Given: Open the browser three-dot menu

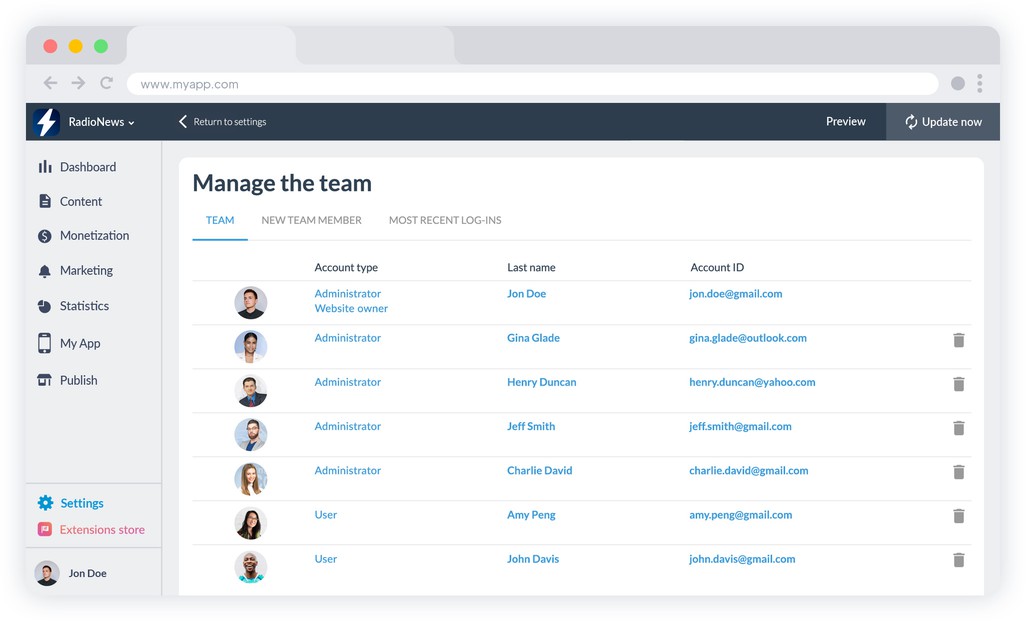Looking at the screenshot, I should click(x=980, y=83).
